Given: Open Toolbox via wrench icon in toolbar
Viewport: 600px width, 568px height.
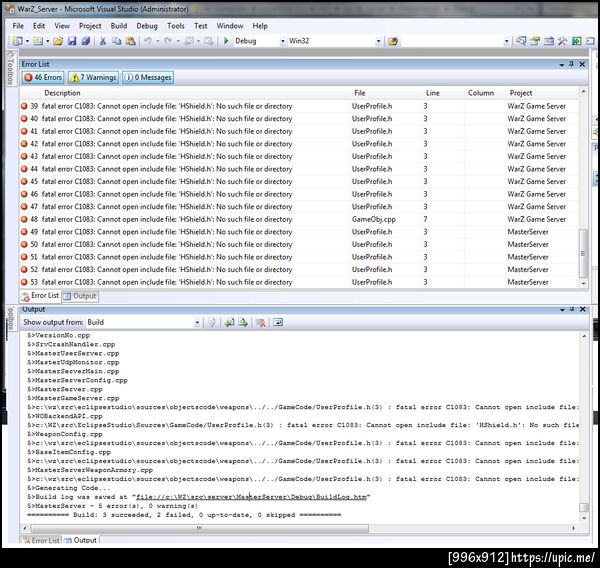Looking at the screenshot, I should click(x=562, y=41).
